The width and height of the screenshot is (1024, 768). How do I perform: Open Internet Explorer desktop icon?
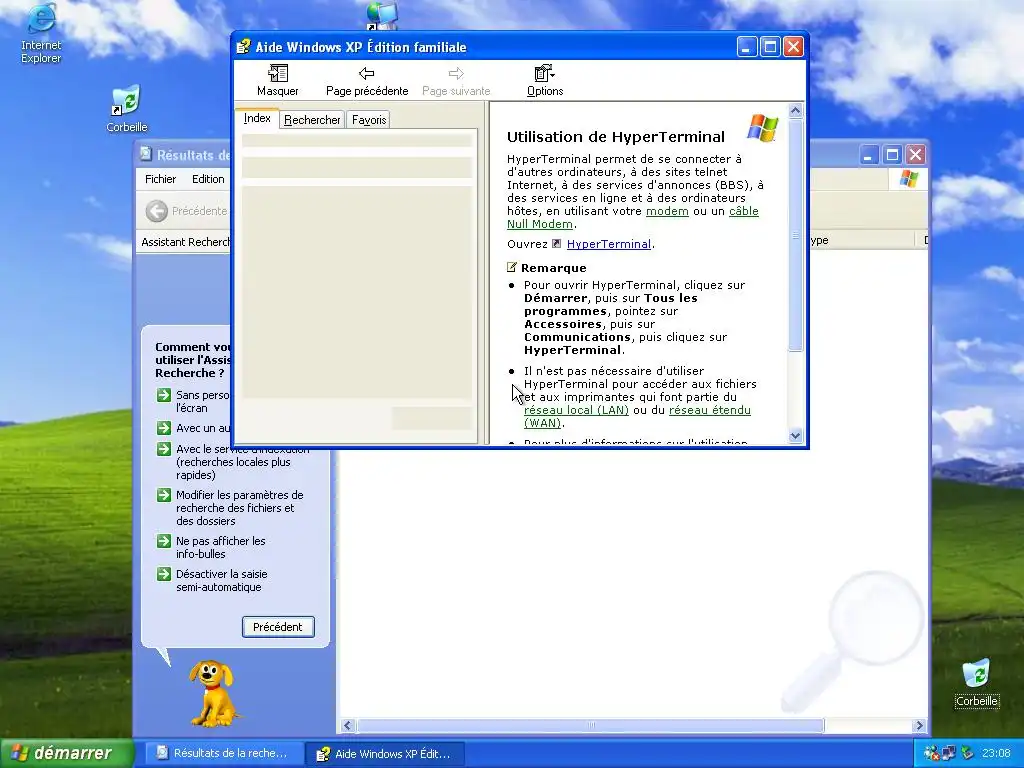pyautogui.click(x=40, y=18)
